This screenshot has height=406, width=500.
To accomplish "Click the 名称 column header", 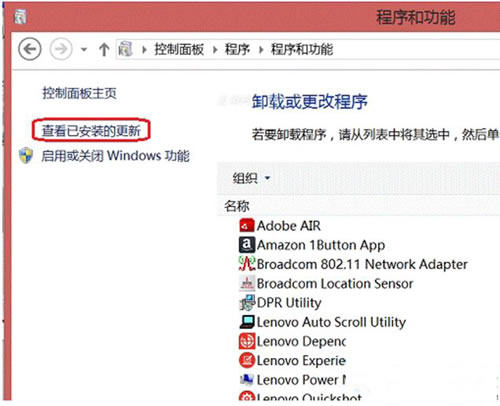I will pos(237,206).
